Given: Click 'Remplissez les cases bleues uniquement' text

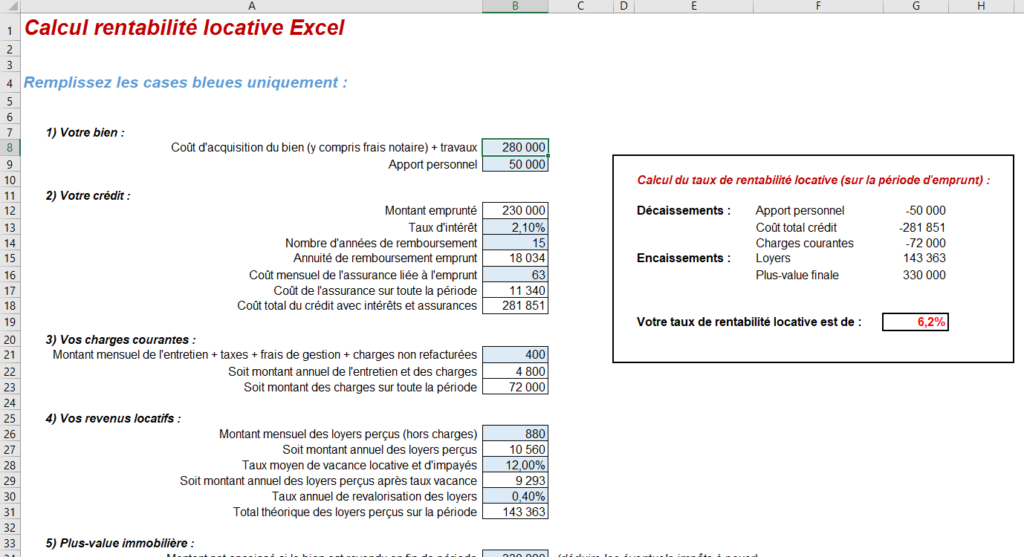Looking at the screenshot, I should 185,82.
